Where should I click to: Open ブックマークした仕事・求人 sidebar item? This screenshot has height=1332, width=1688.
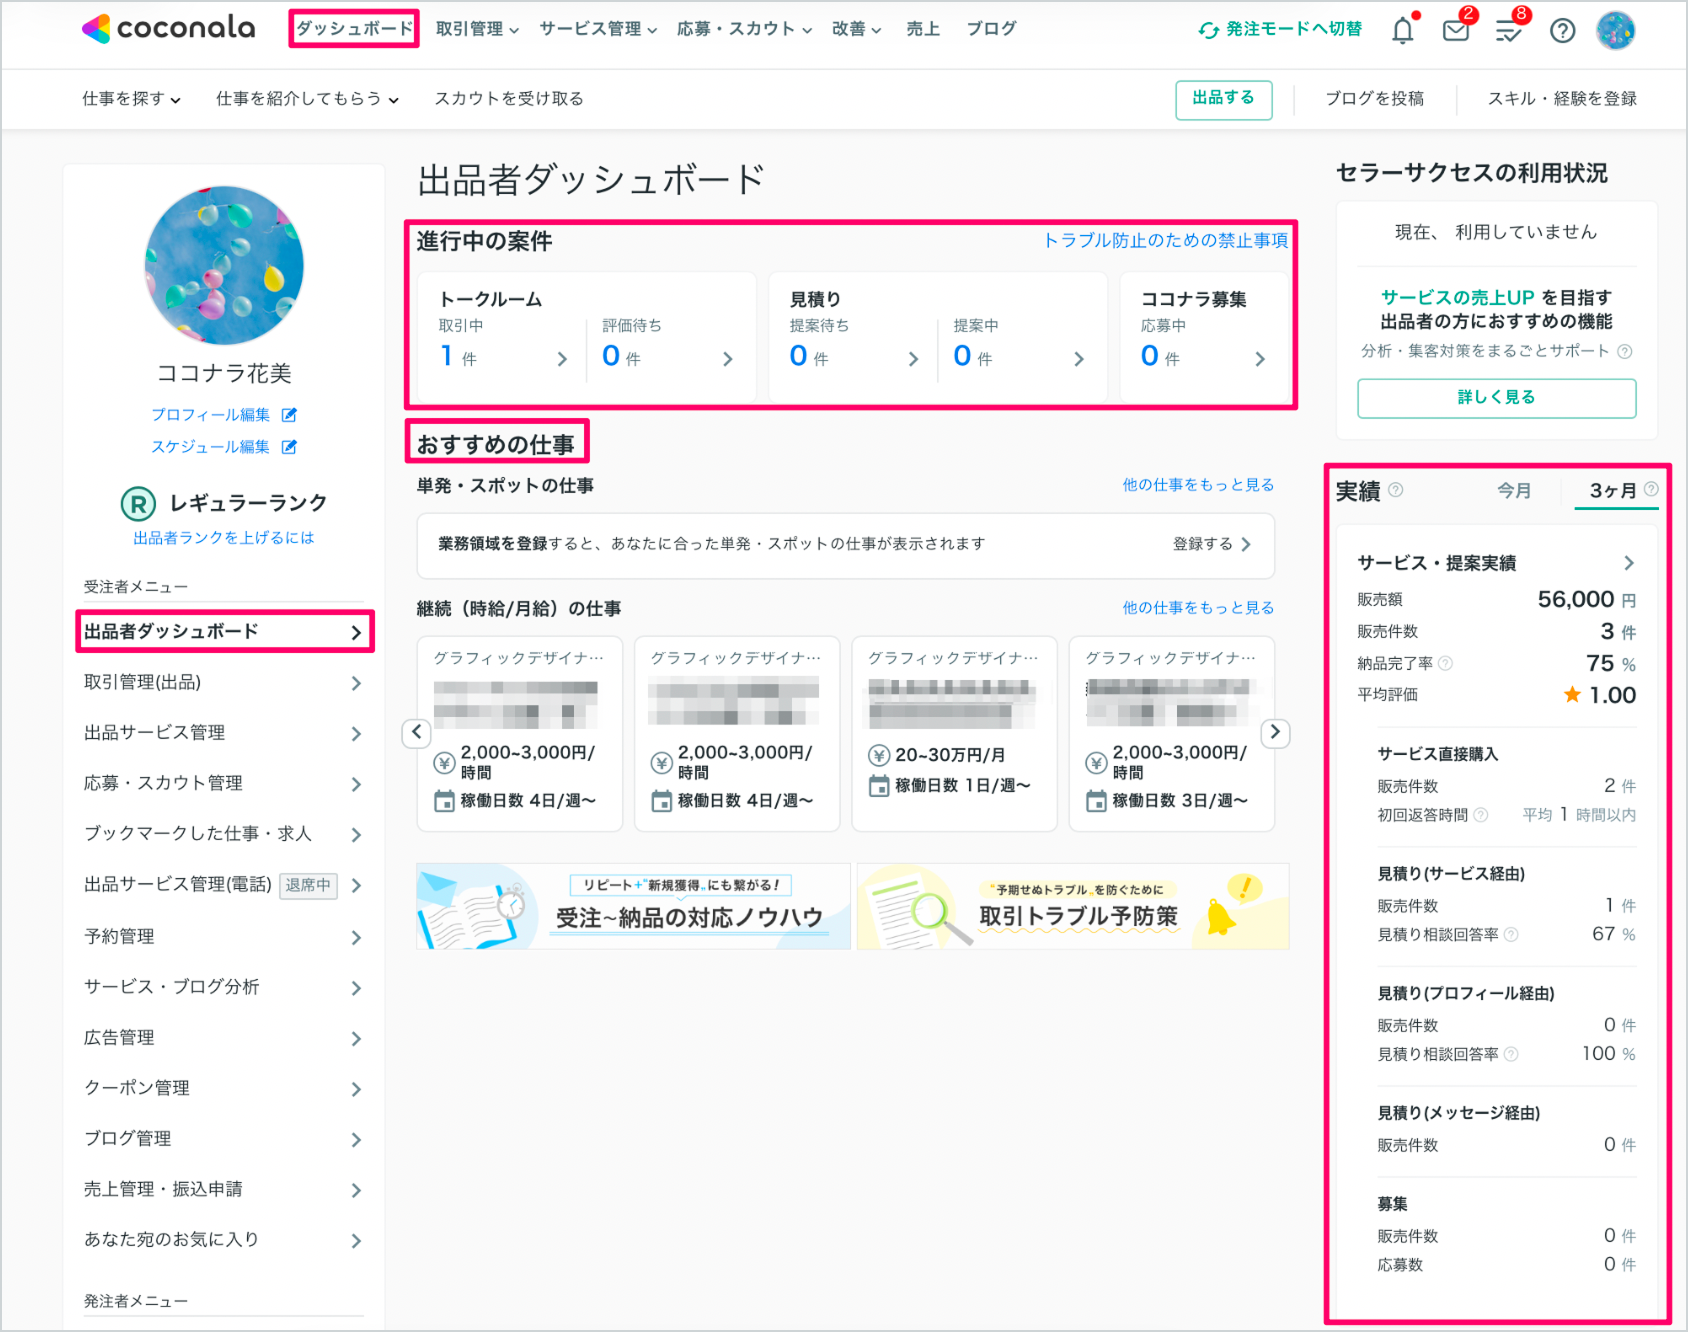pyautogui.click(x=223, y=834)
